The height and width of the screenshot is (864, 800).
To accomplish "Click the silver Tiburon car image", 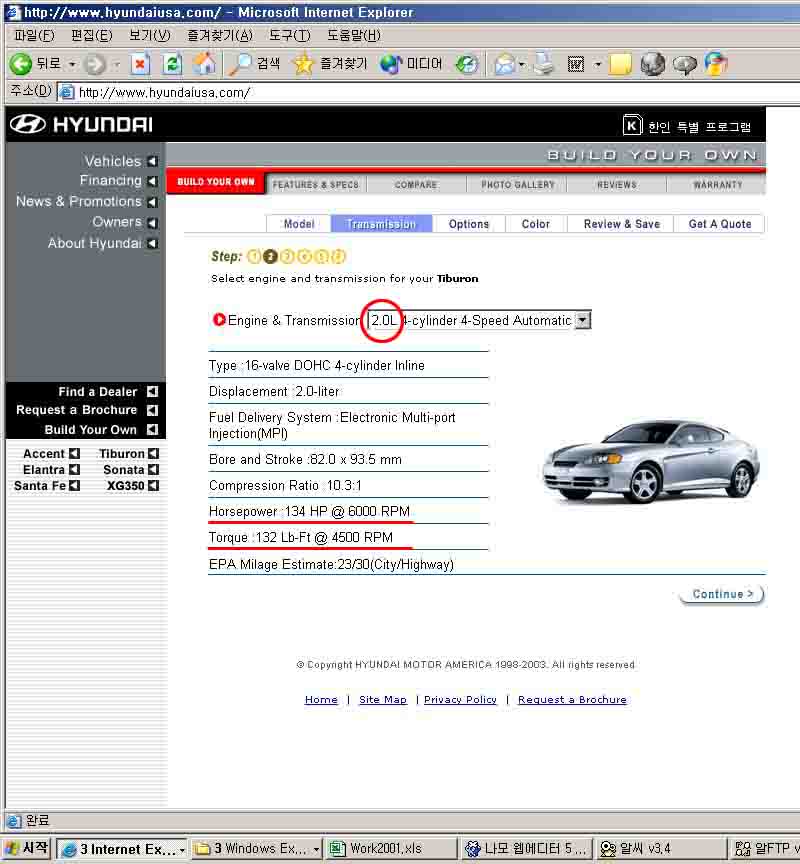I will [651, 461].
